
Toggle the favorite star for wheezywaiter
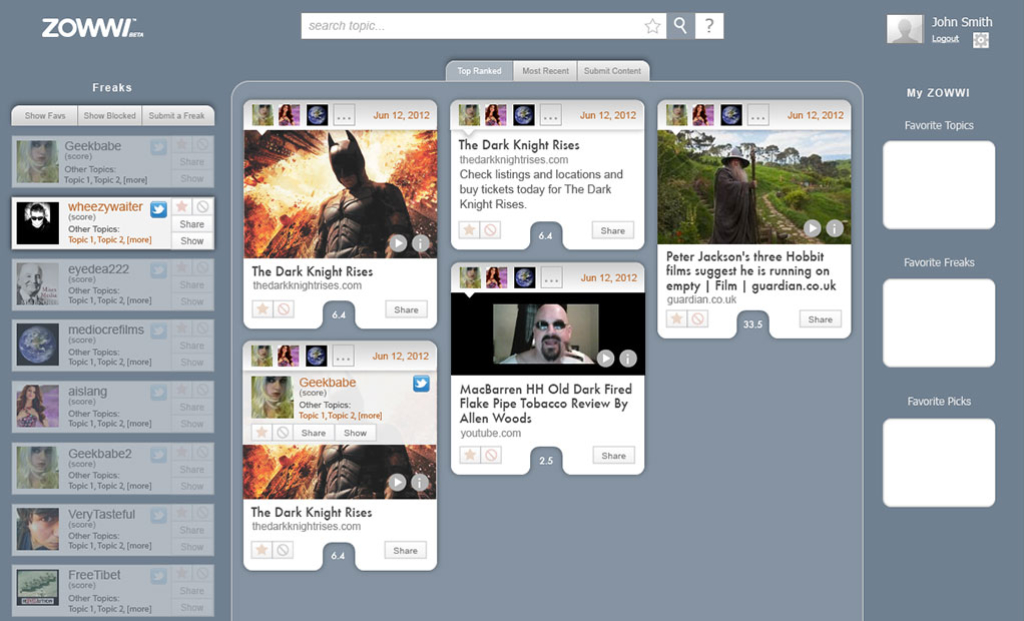pos(182,206)
